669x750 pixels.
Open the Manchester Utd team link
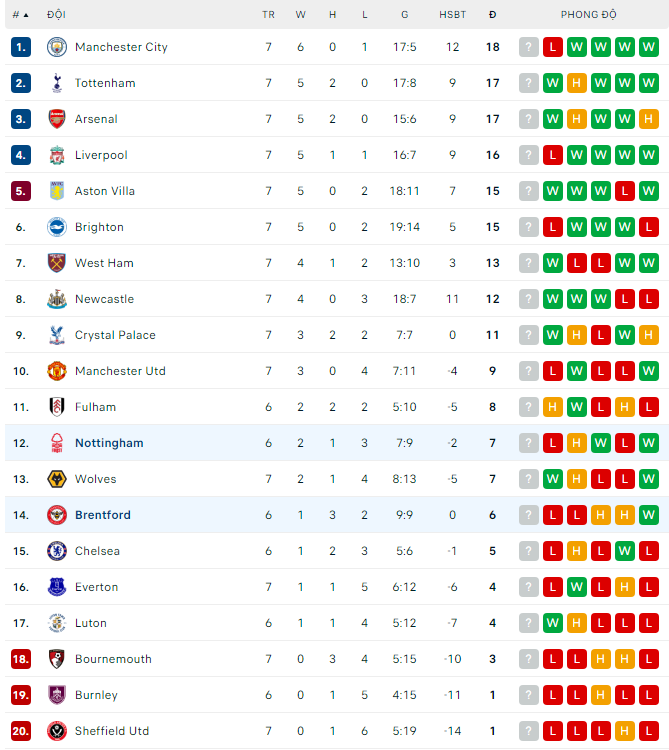tap(120, 371)
